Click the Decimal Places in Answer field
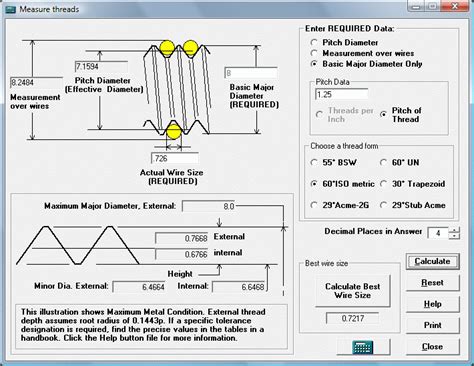474x366 pixels. 438,233
